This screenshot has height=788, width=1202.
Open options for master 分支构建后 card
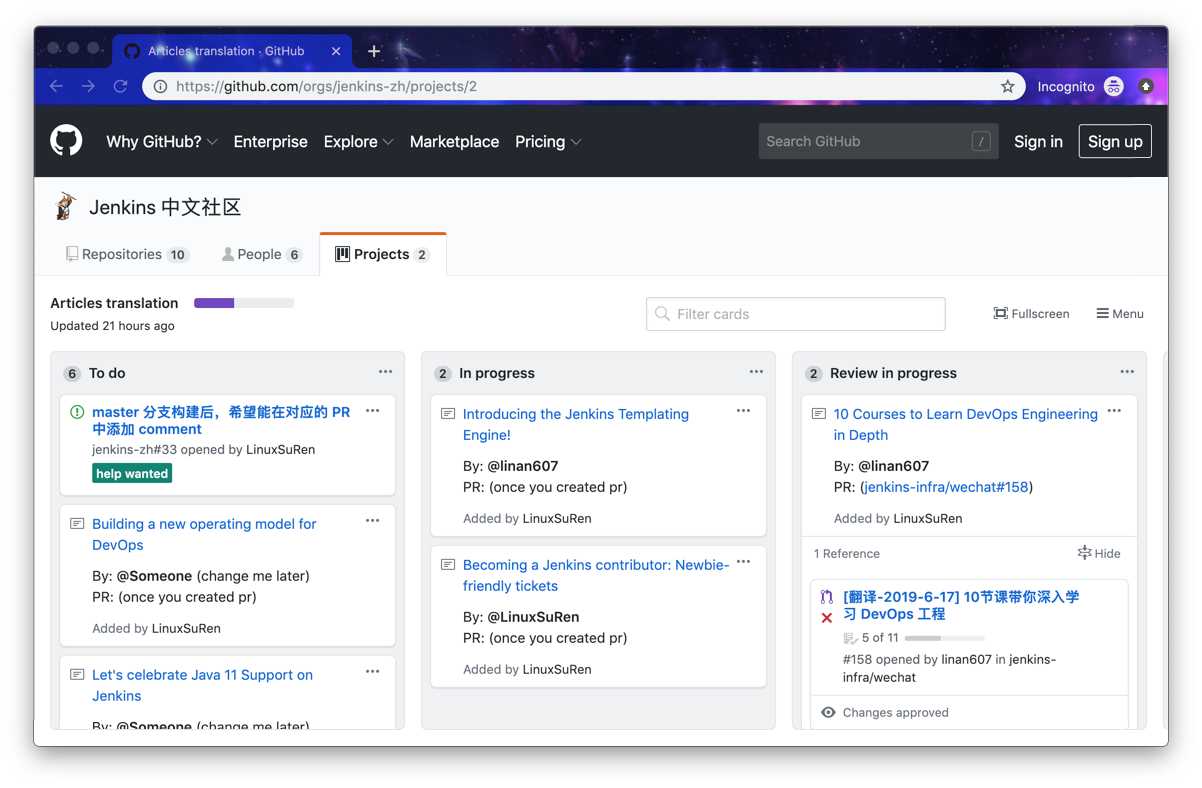tap(372, 411)
